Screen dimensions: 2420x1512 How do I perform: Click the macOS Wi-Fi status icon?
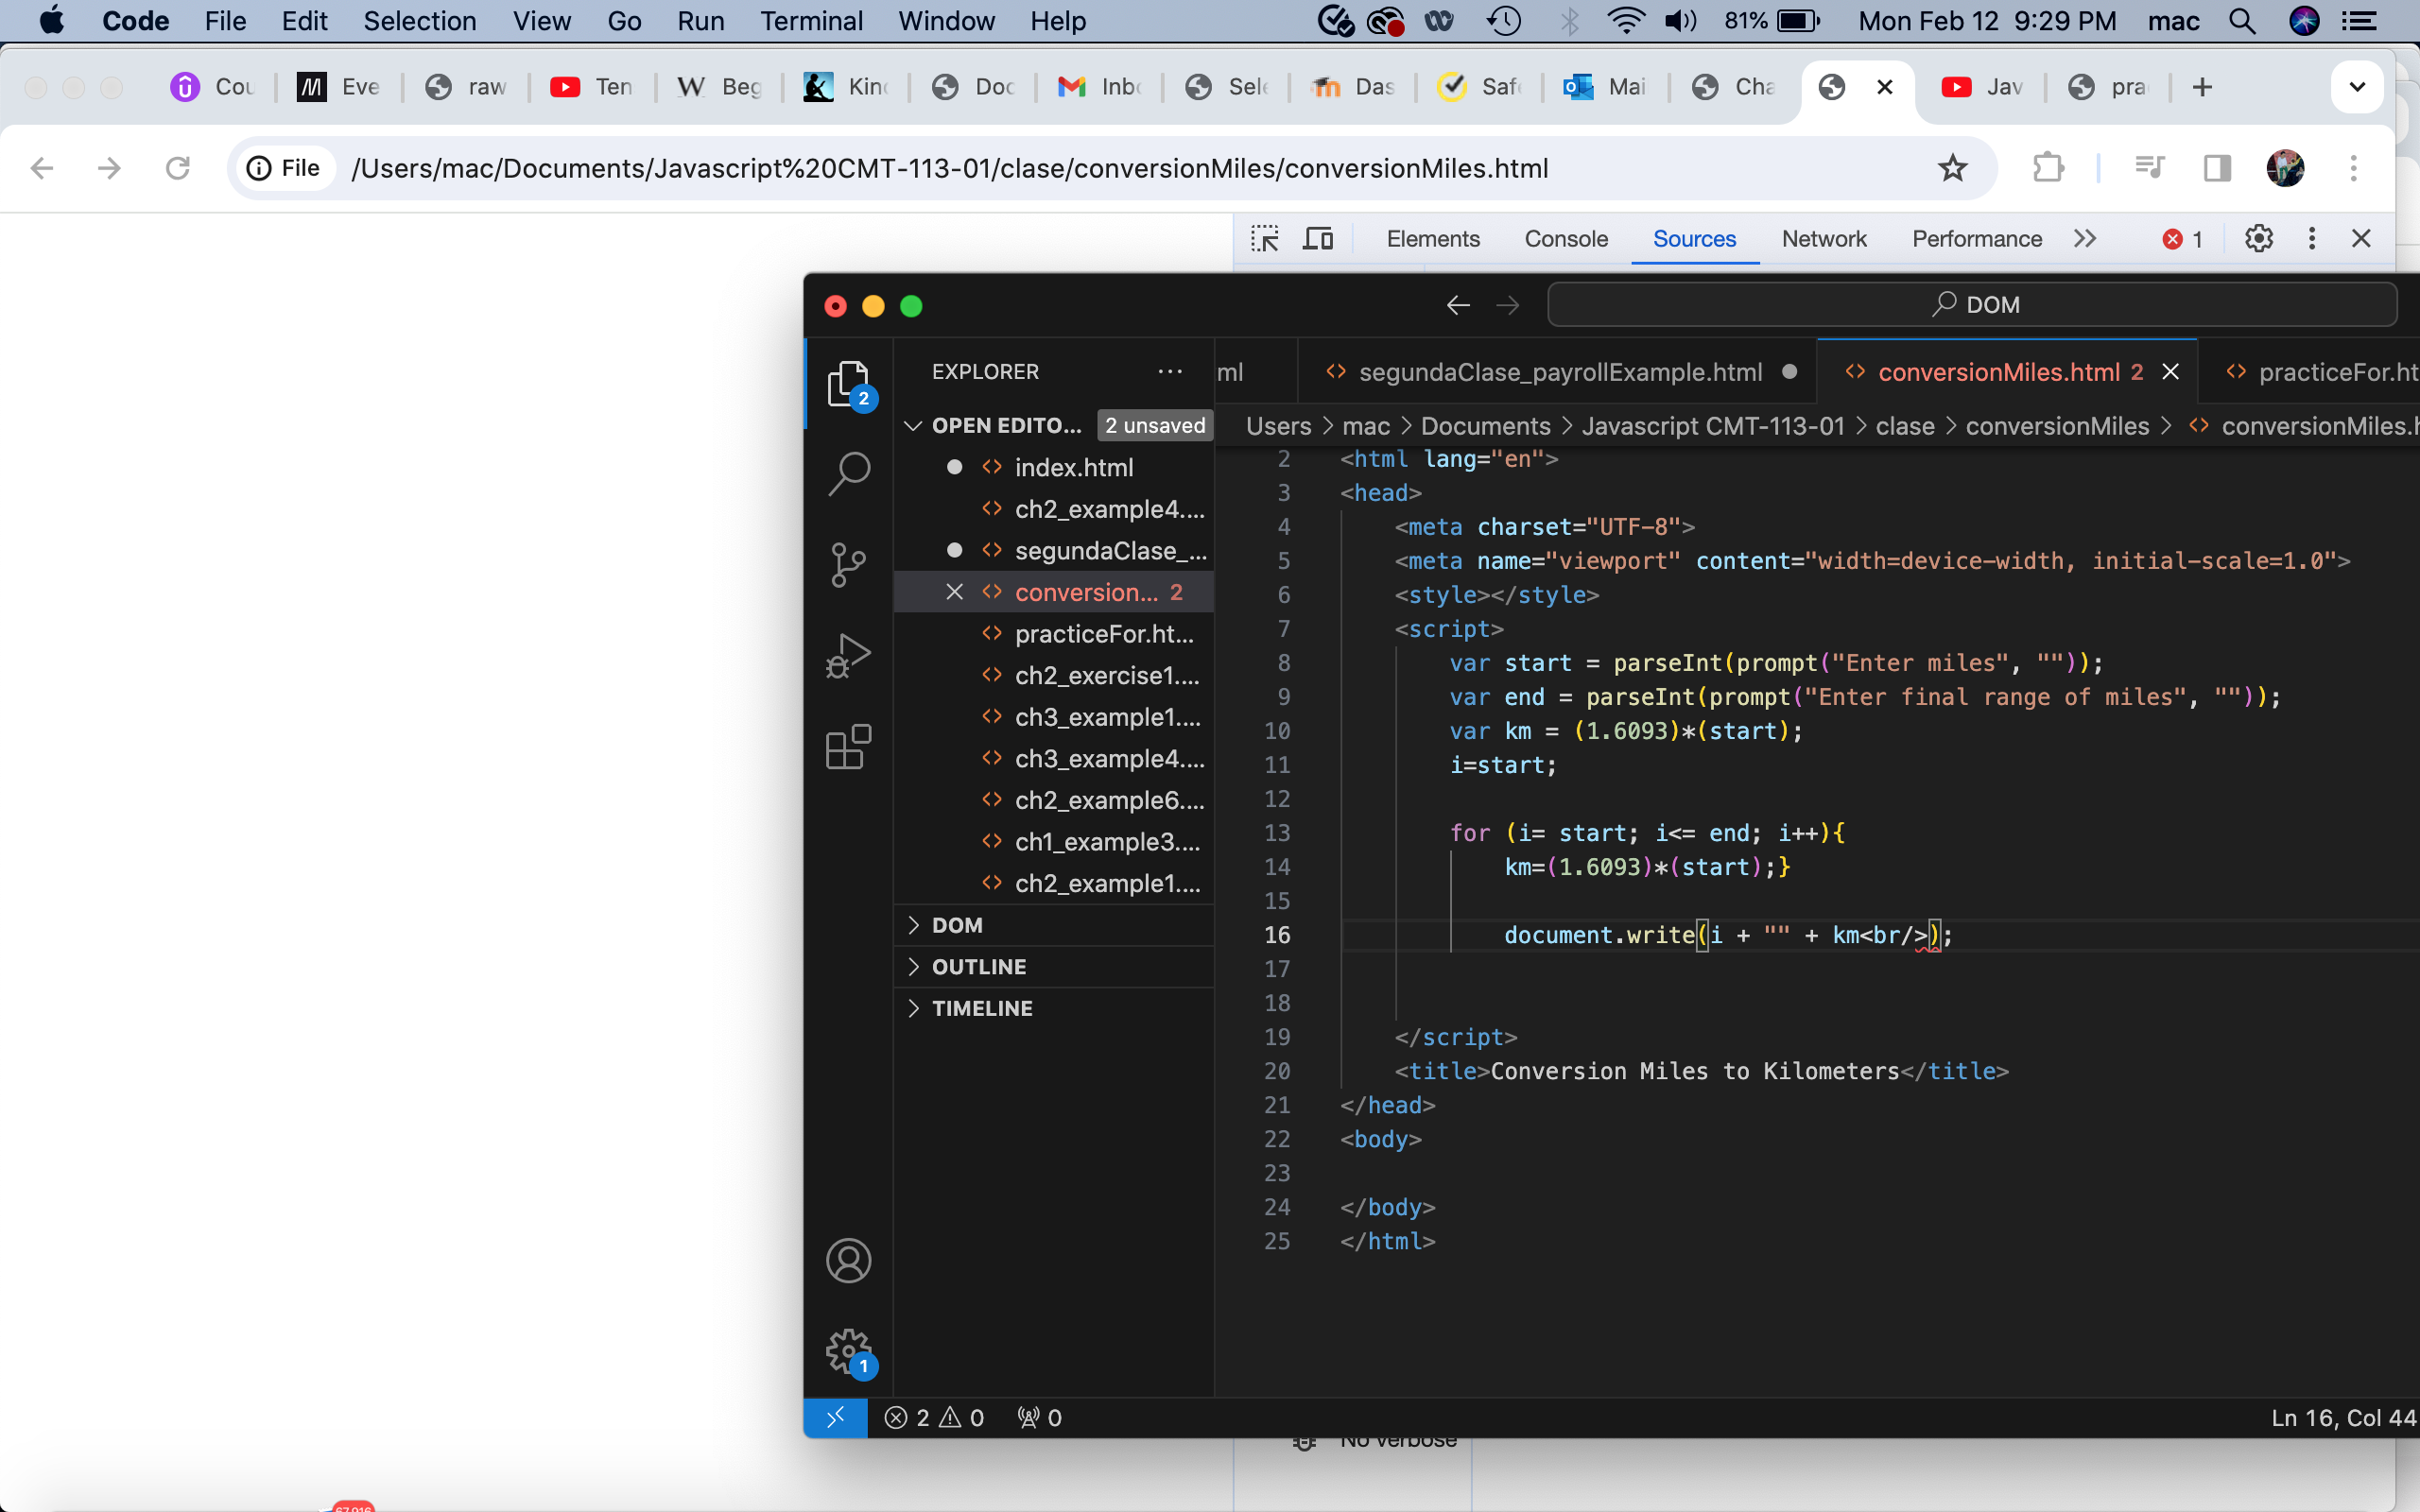(x=1625, y=21)
